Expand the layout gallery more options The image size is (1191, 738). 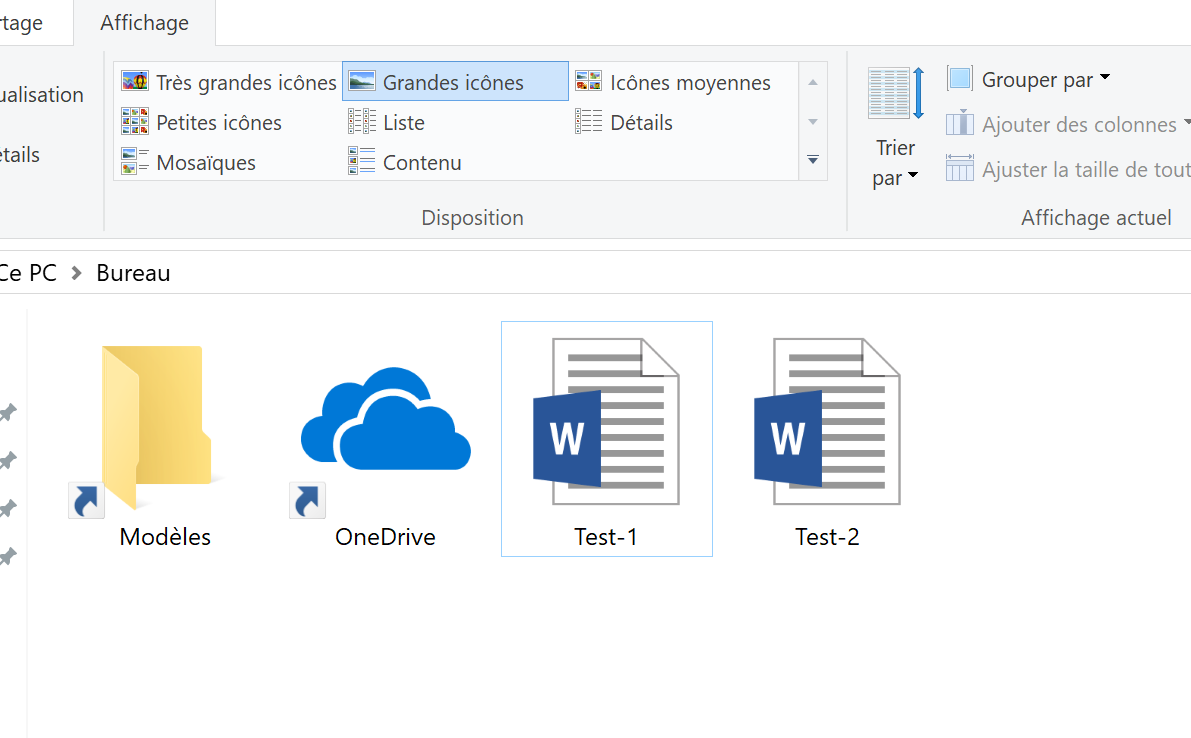pos(813,160)
